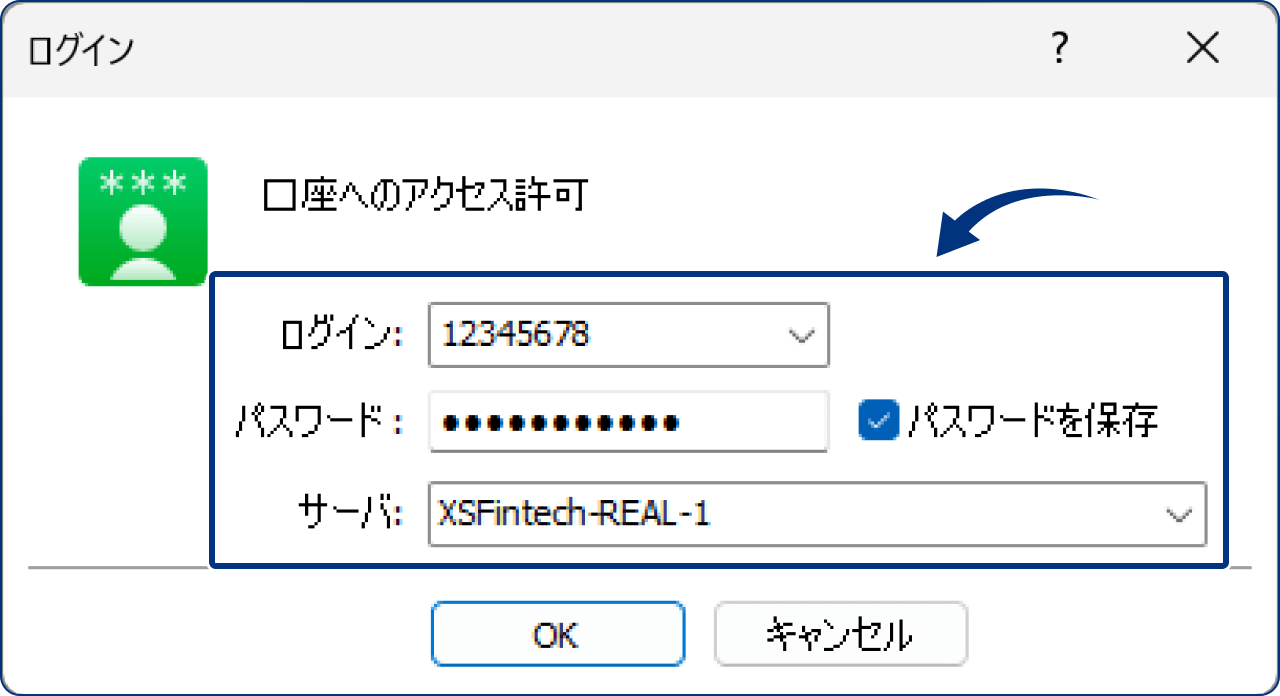Select the XSFintech-REAL-1 server field

pyautogui.click(x=700, y=514)
